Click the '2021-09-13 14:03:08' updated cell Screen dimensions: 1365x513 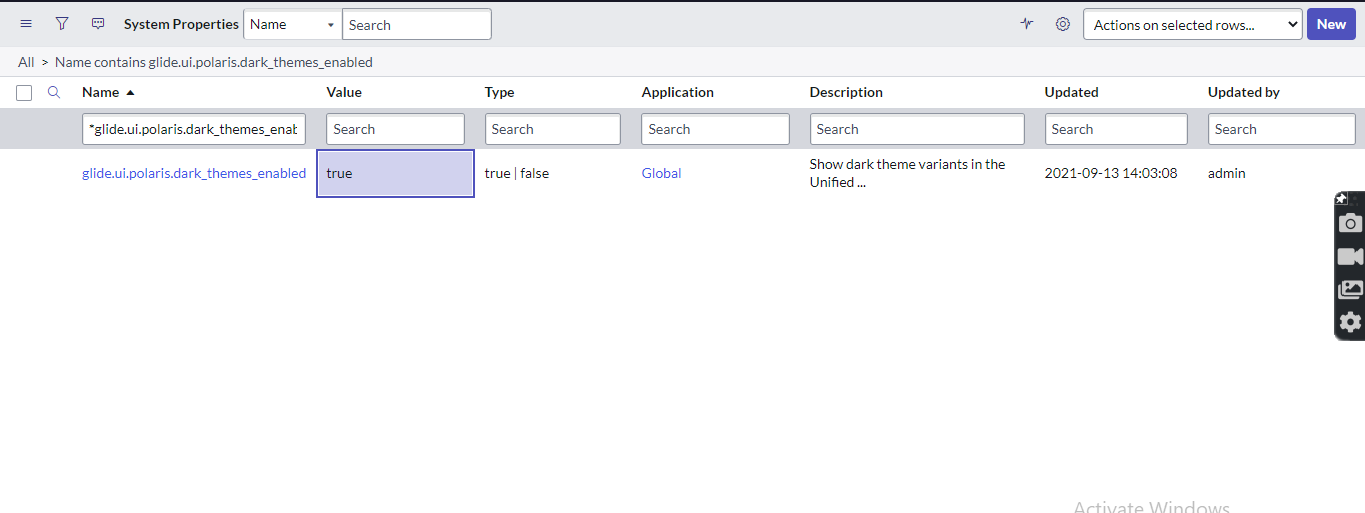(1111, 173)
